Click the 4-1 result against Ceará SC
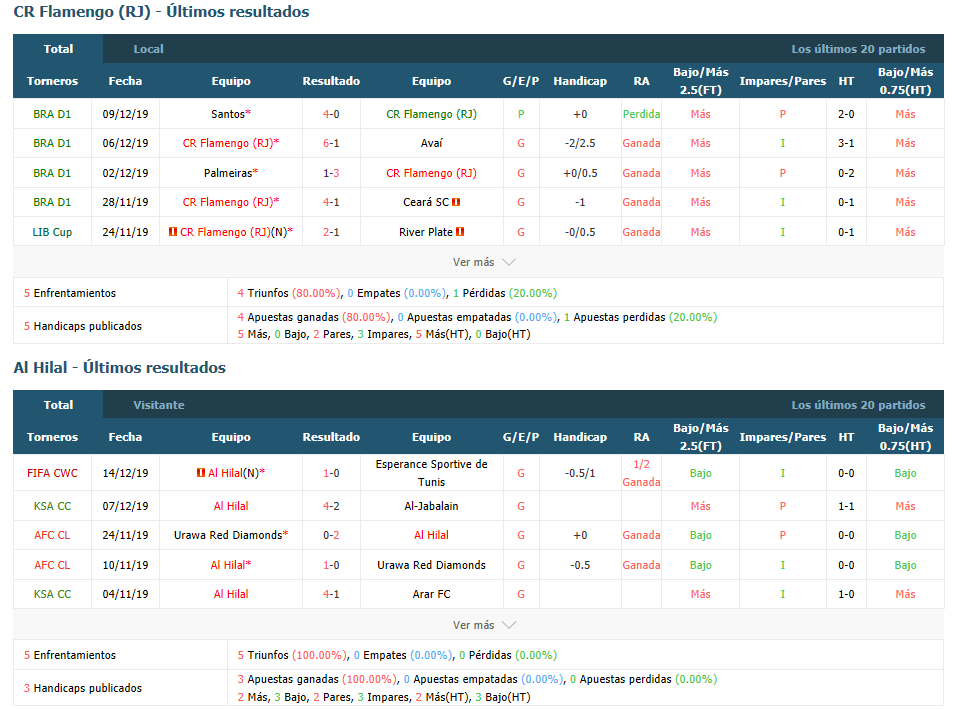 tap(331, 203)
